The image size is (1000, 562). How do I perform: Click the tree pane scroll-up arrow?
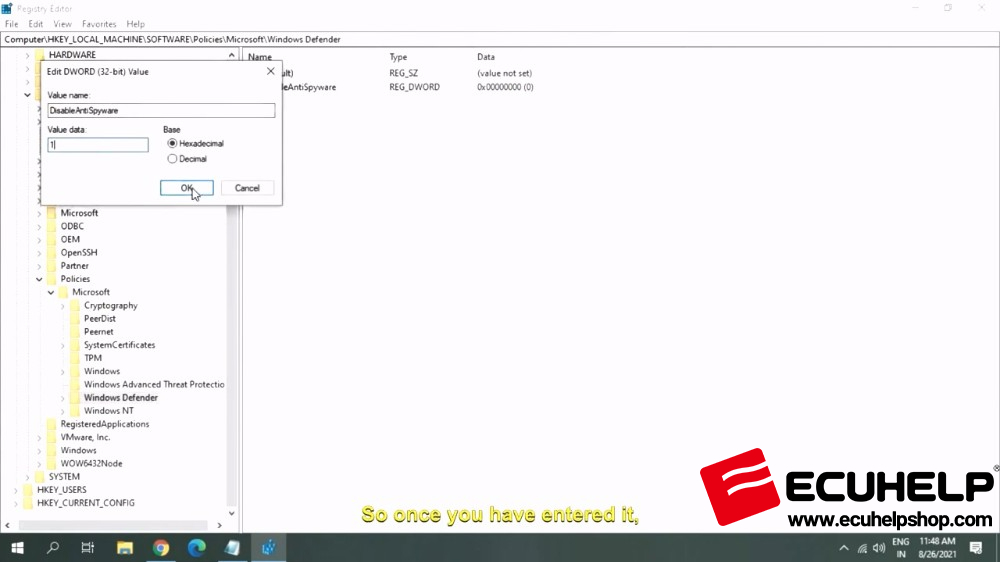click(x=232, y=55)
